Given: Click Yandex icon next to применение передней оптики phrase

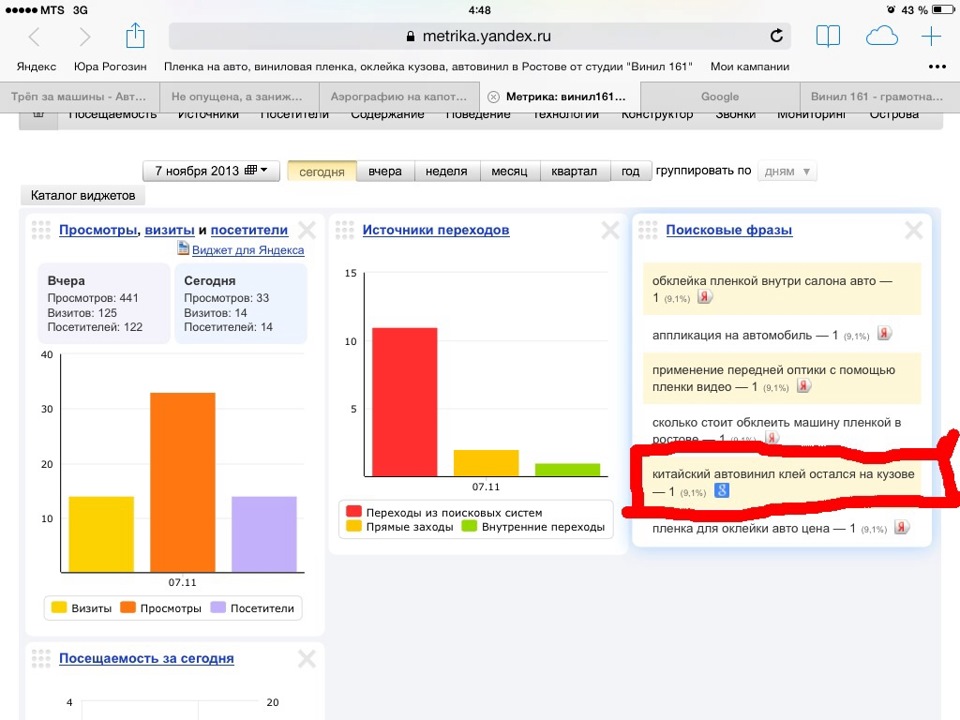Looking at the screenshot, I should tap(803, 386).
